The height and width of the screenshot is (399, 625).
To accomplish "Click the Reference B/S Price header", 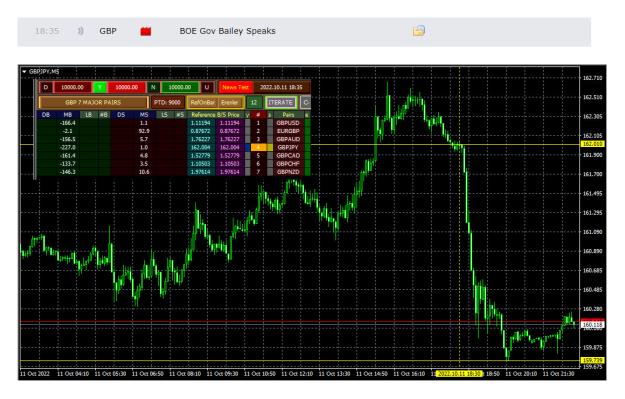I will pos(215,115).
